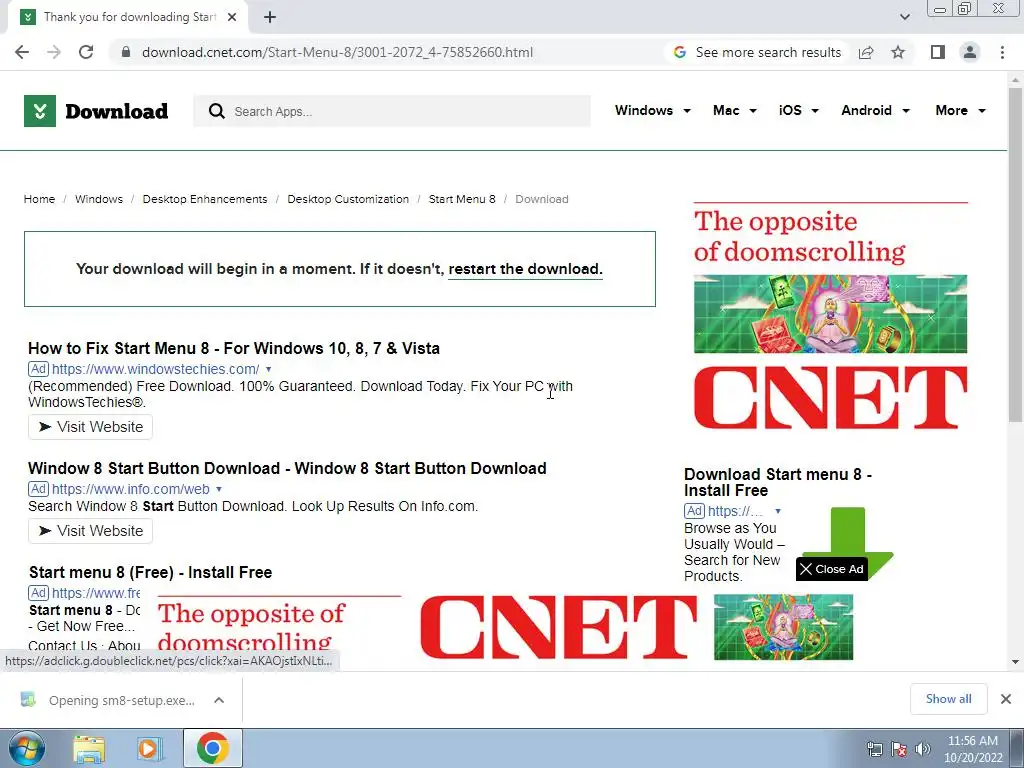Expand the Android menu dropdown
This screenshot has height=768, width=1024.
pyautogui.click(x=875, y=110)
